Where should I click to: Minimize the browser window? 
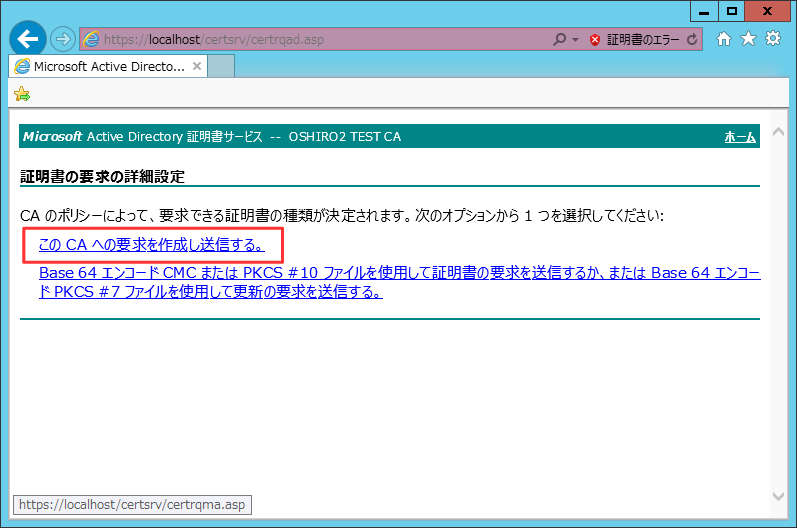pyautogui.click(x=704, y=11)
